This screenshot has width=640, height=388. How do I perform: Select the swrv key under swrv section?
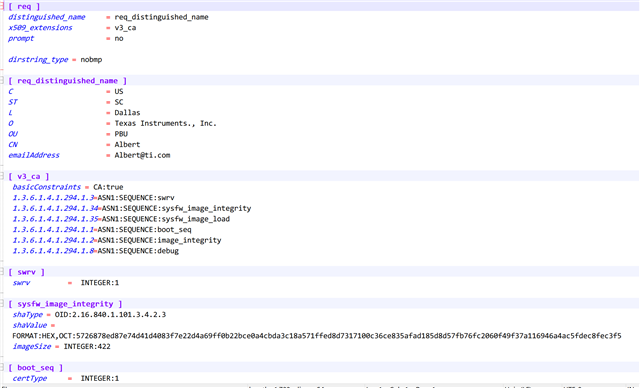tap(21, 282)
